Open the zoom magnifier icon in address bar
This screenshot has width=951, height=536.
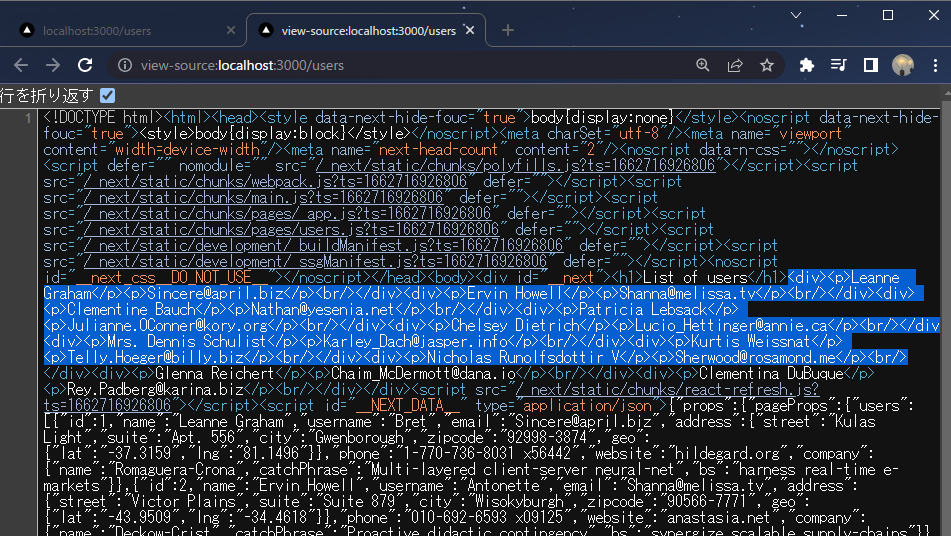[703, 65]
